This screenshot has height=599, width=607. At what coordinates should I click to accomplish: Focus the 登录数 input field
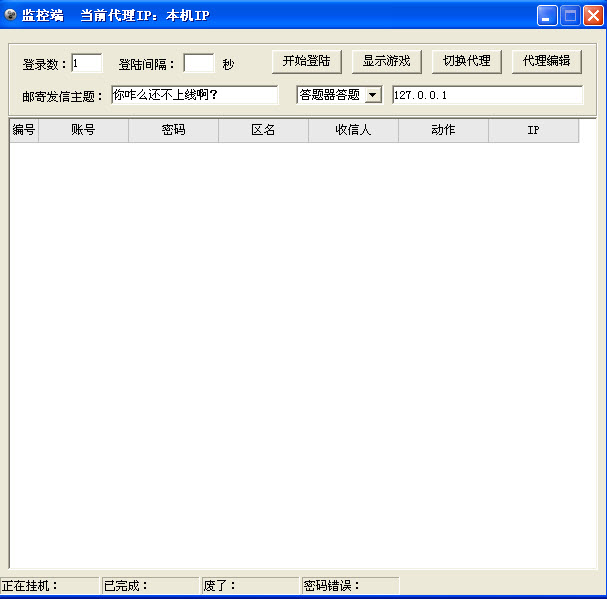87,63
